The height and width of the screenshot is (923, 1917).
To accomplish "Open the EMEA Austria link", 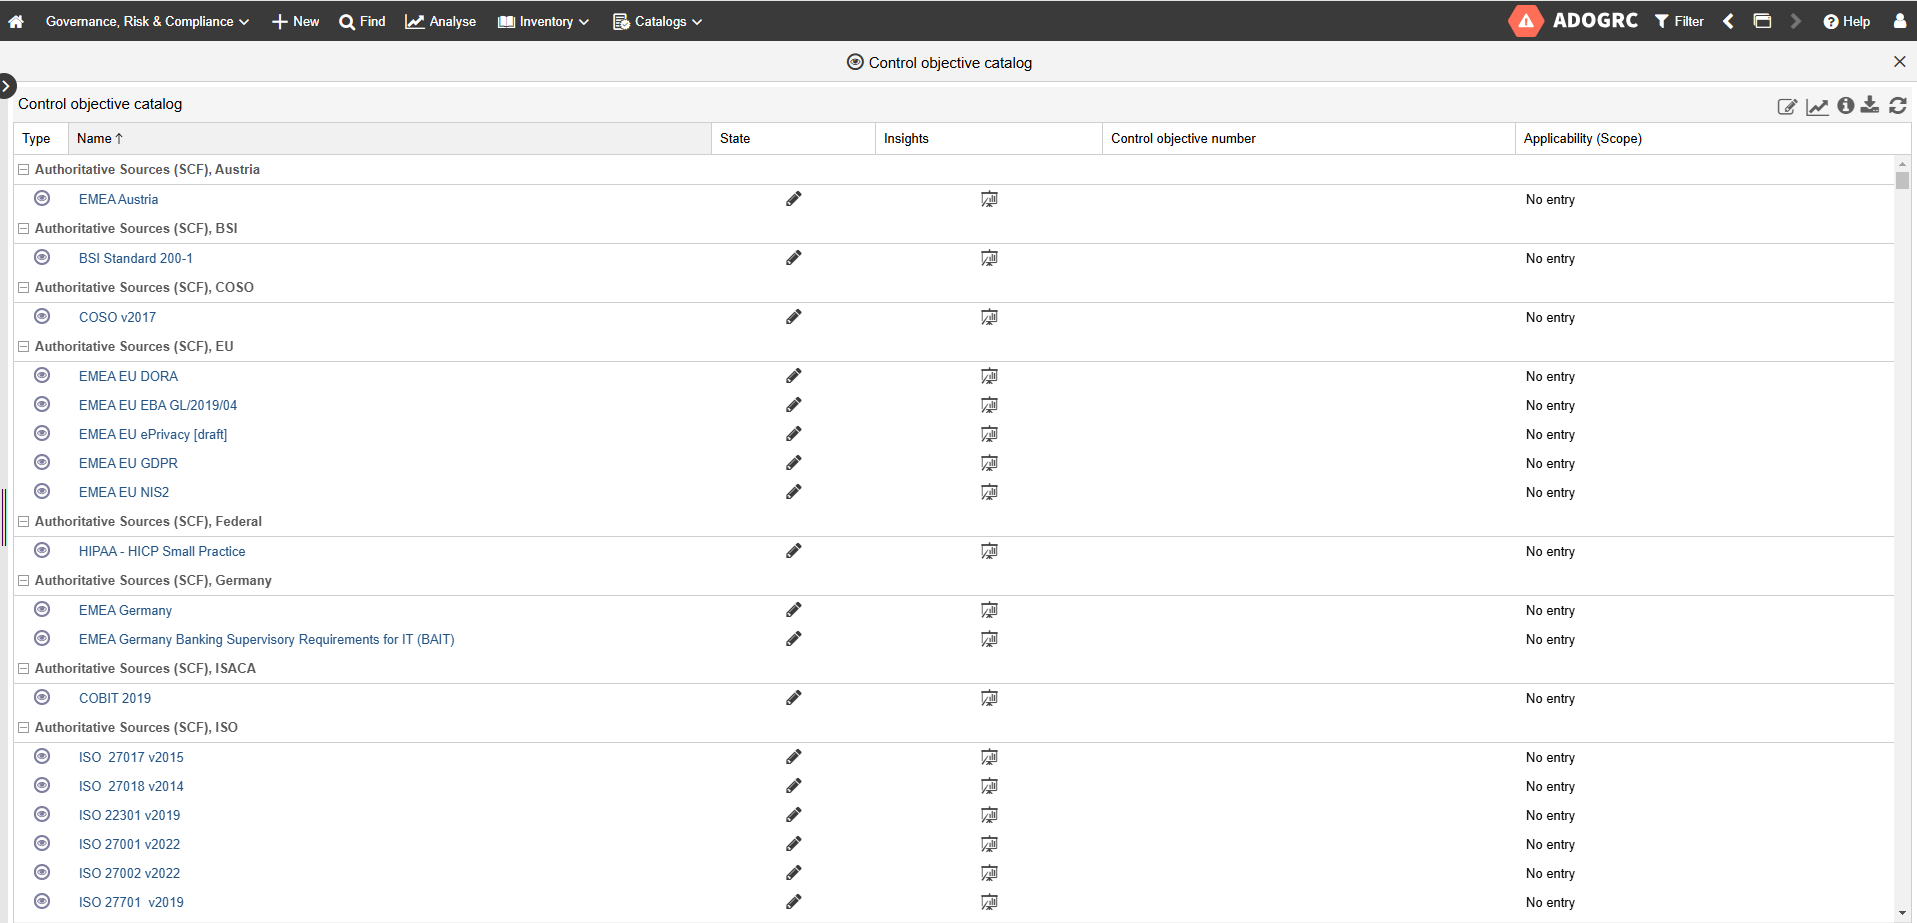I will [x=118, y=199].
